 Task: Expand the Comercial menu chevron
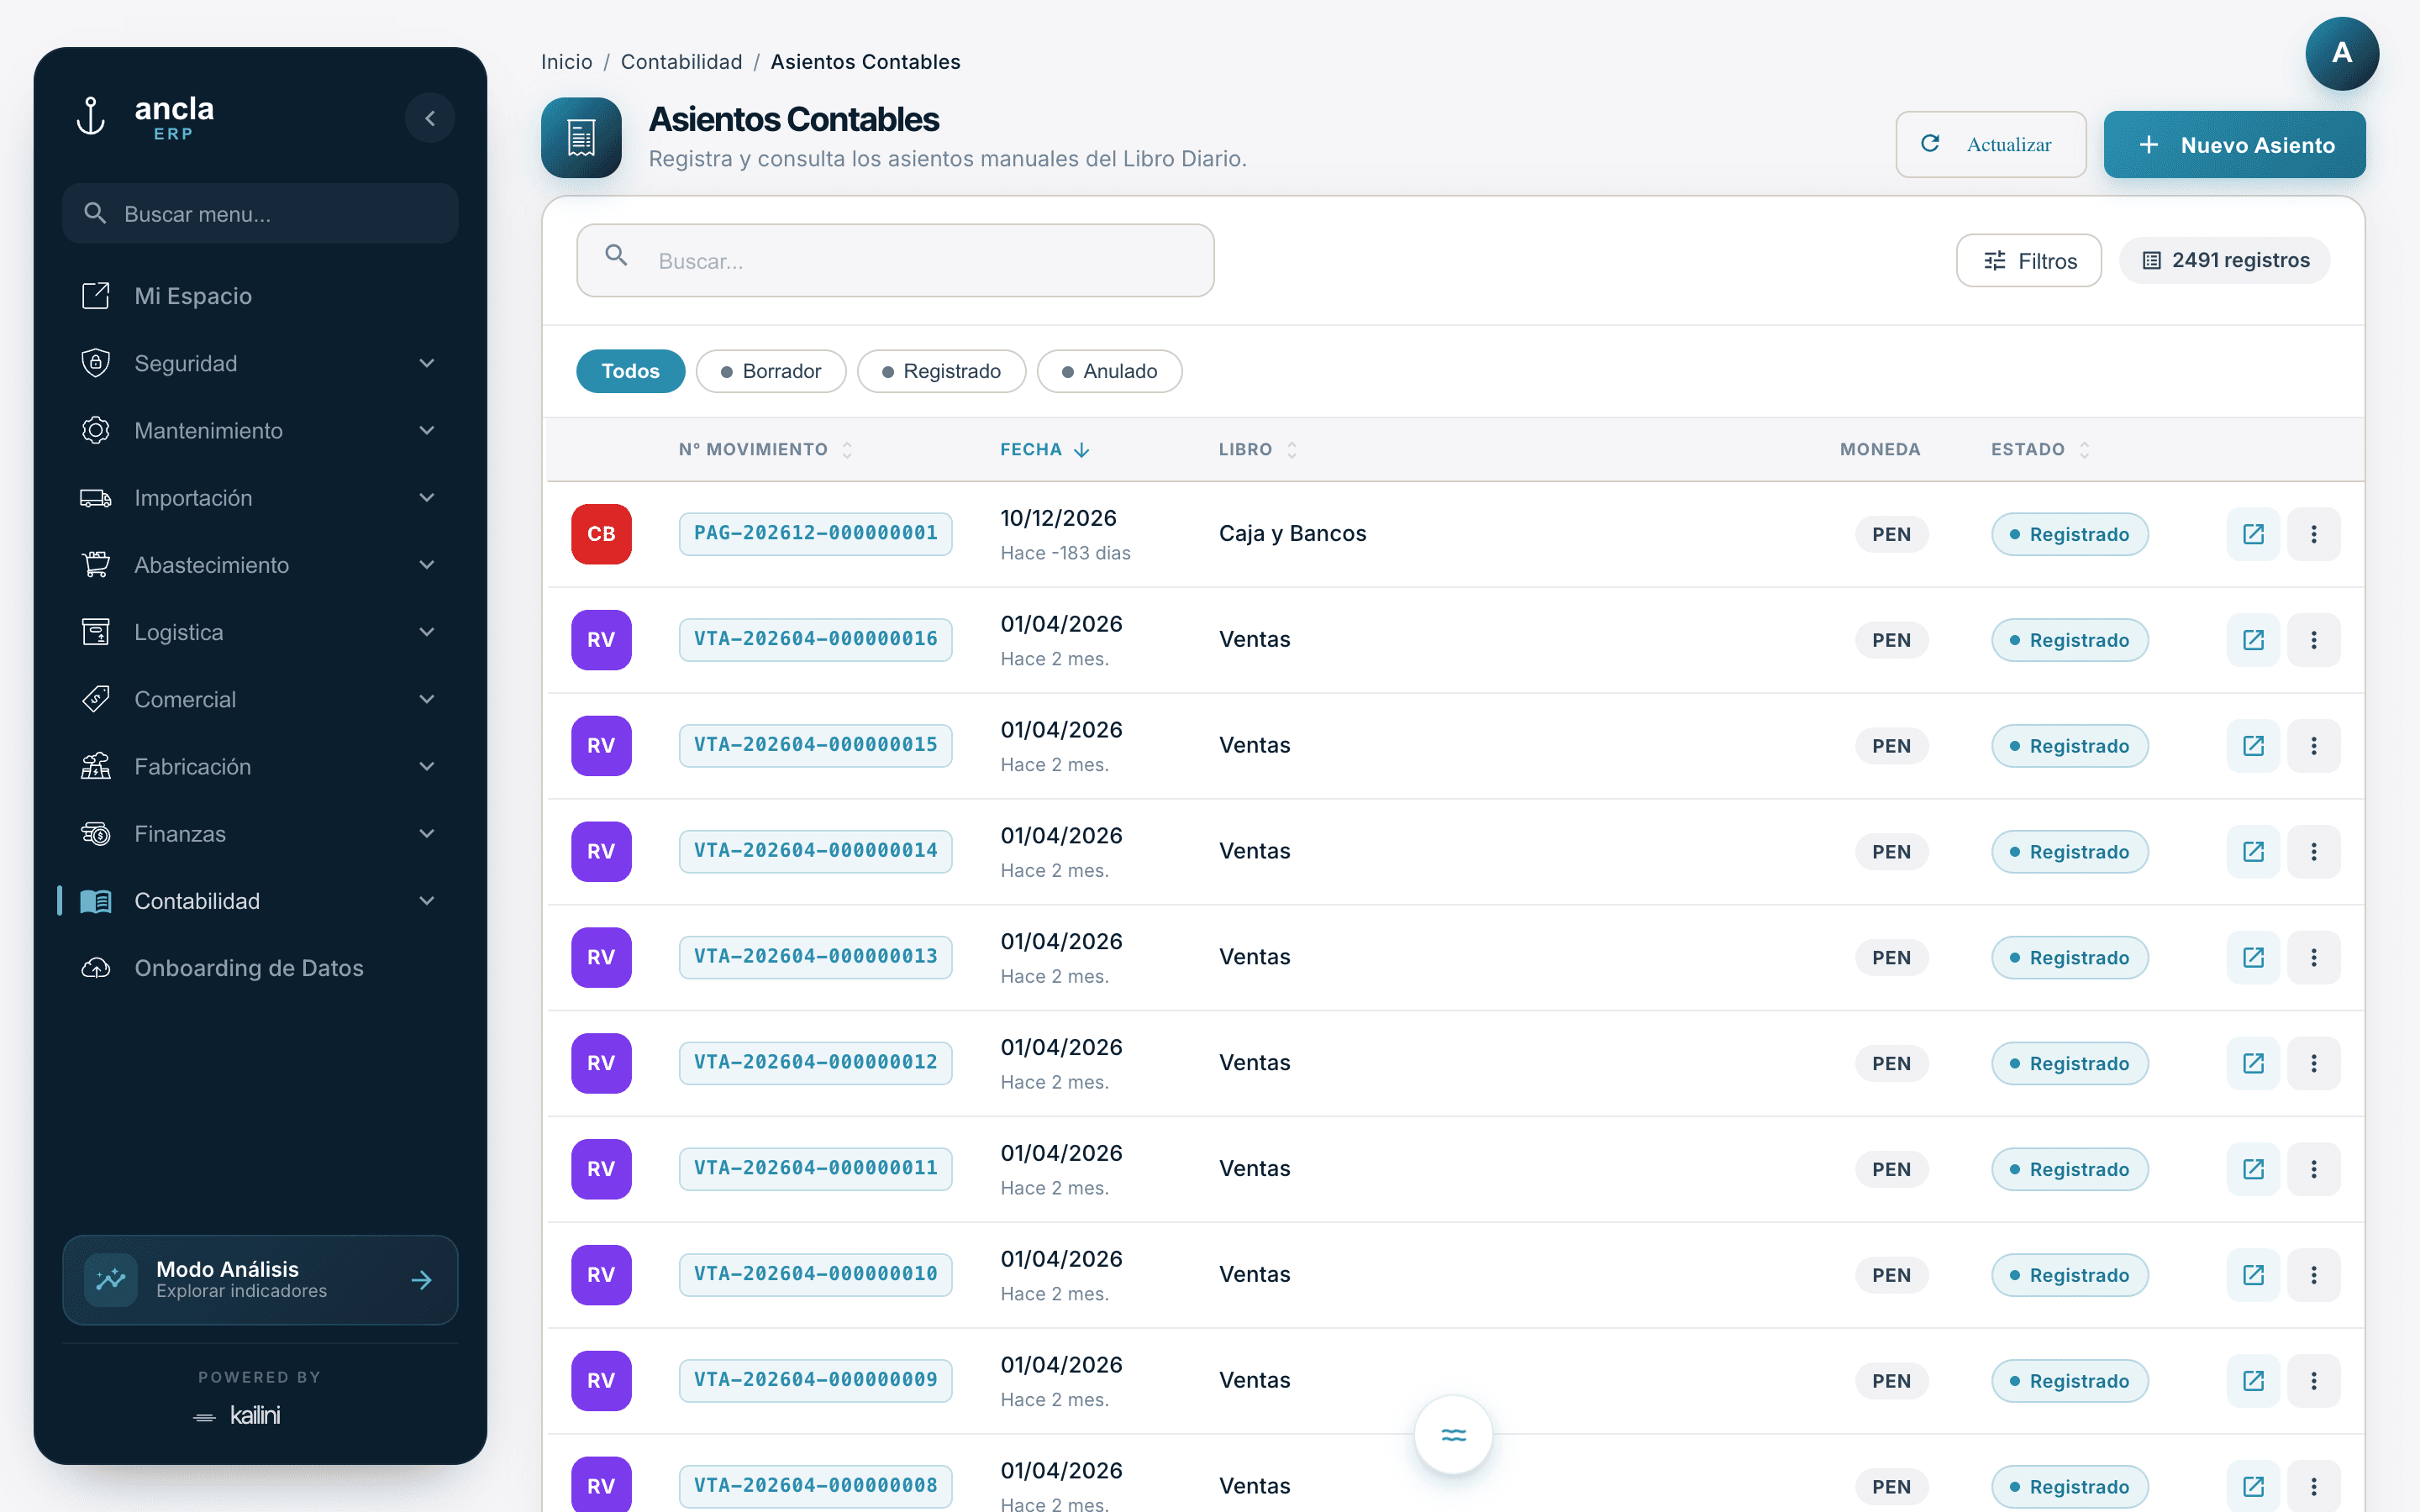427,699
